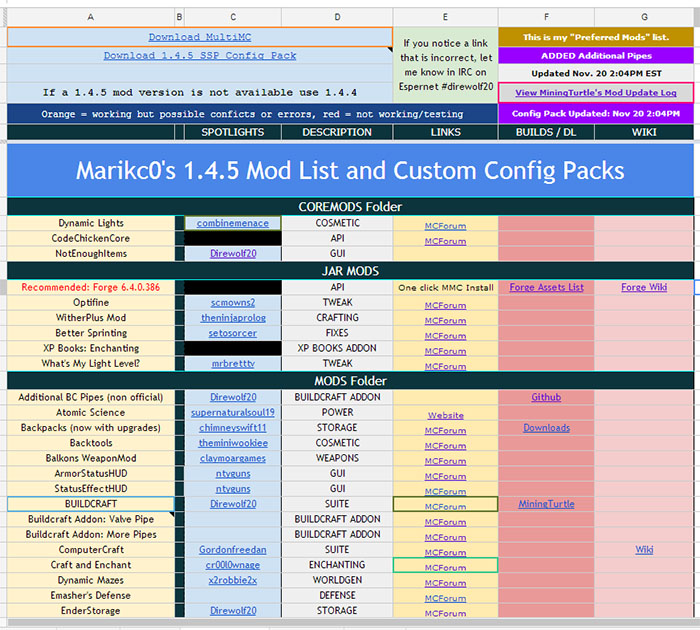Screen dimensions: 700x630
Task: Select column C header
Action: [233, 17]
